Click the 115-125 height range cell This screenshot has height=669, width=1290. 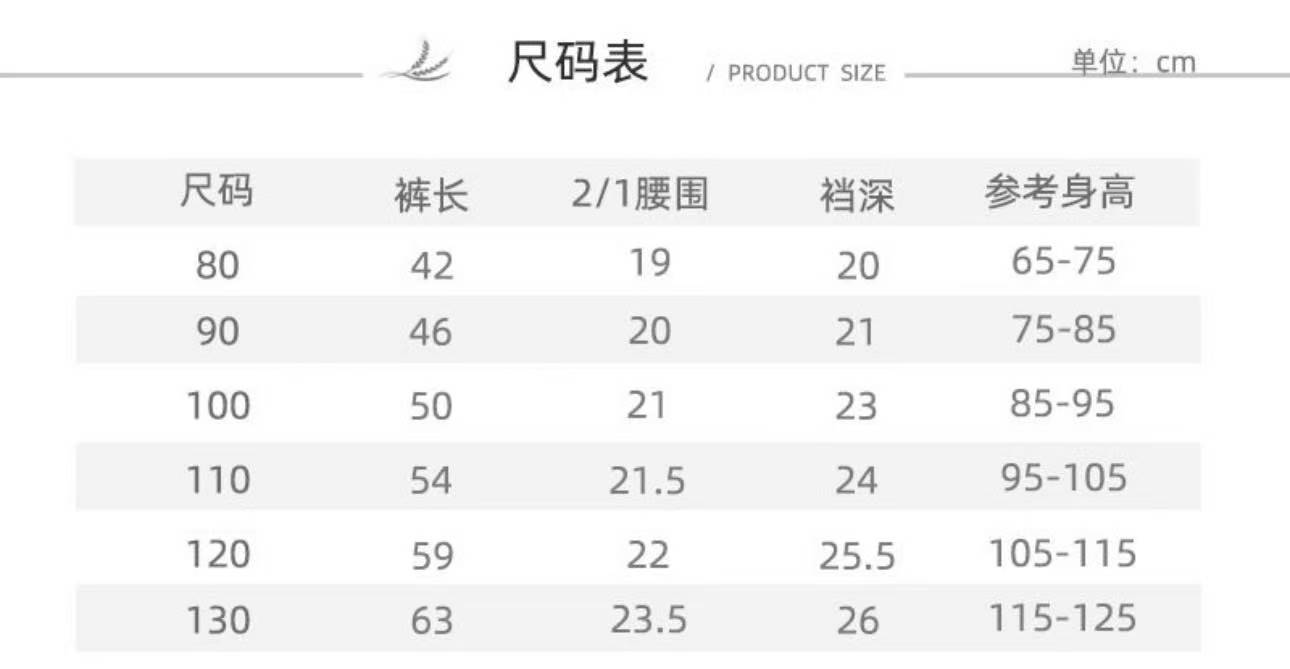[1063, 616]
